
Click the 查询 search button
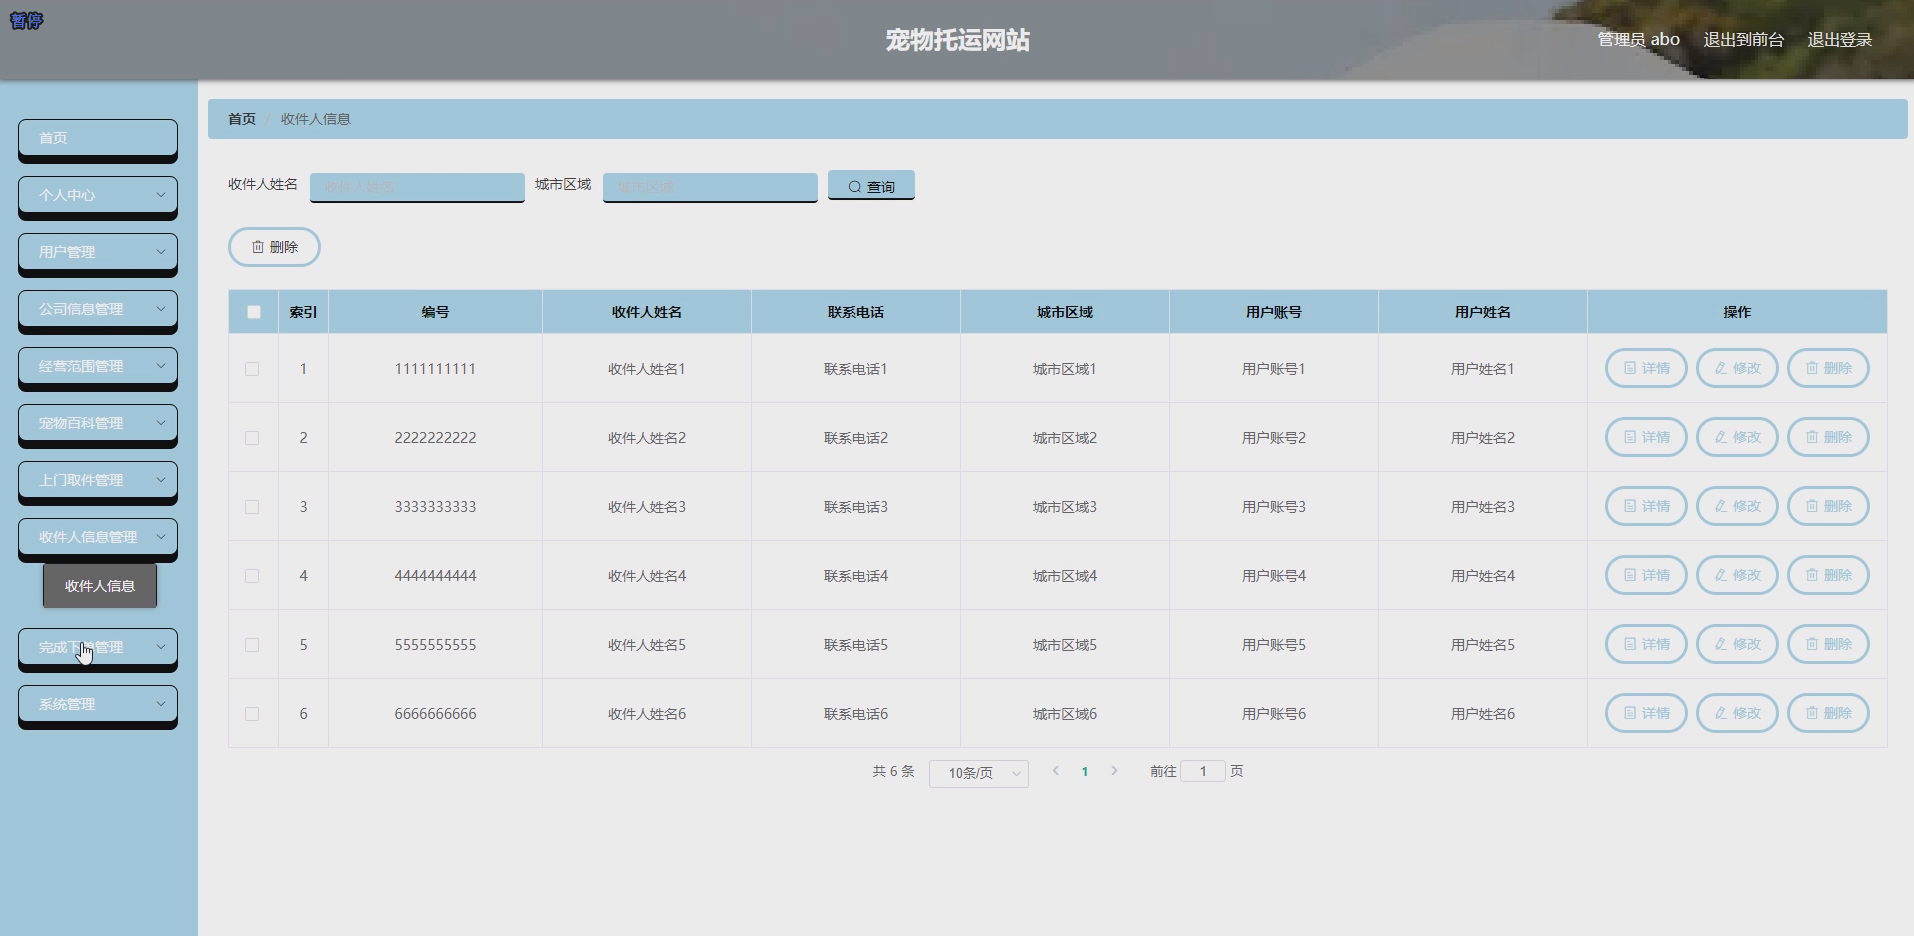tap(871, 186)
